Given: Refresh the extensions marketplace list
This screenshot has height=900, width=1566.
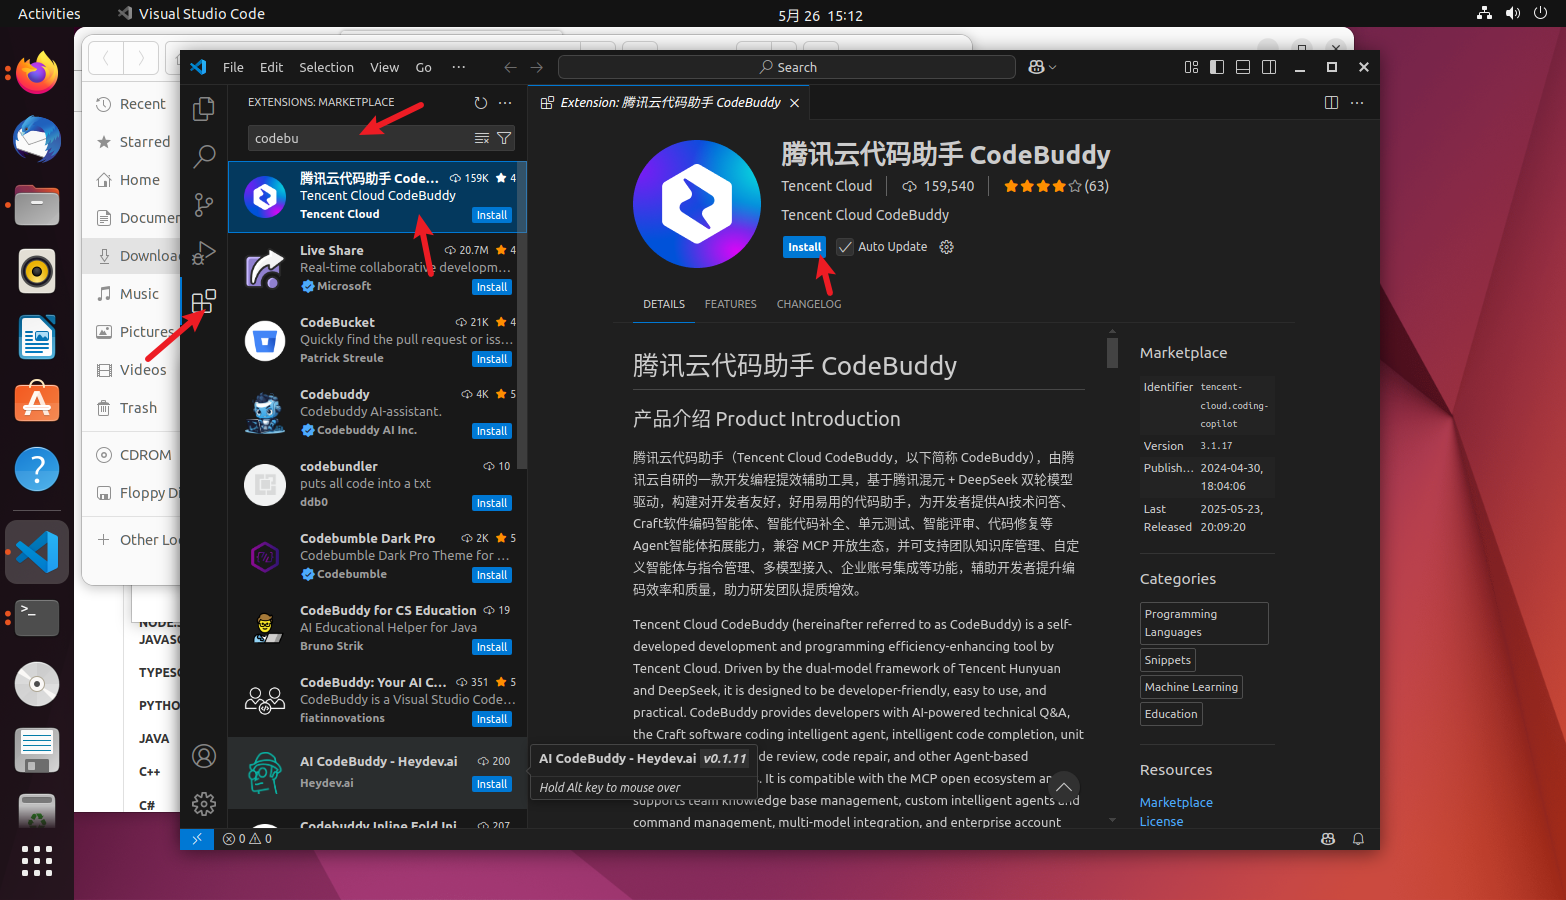Looking at the screenshot, I should coord(481,102).
